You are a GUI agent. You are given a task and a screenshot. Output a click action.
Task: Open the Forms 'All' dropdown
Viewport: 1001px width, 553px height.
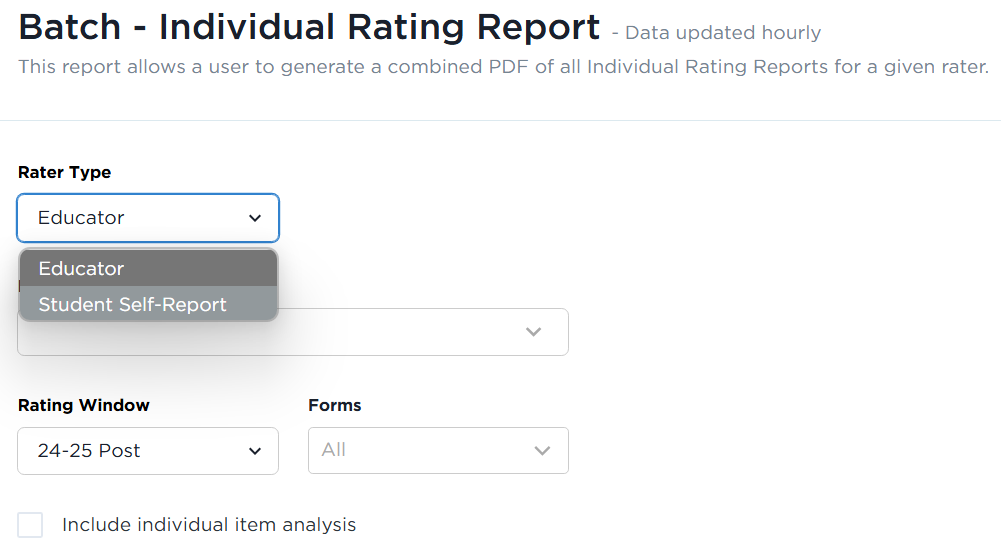(x=439, y=451)
